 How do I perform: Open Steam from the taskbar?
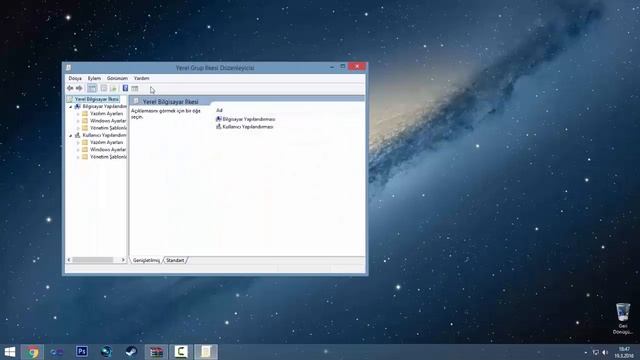pos(131,351)
